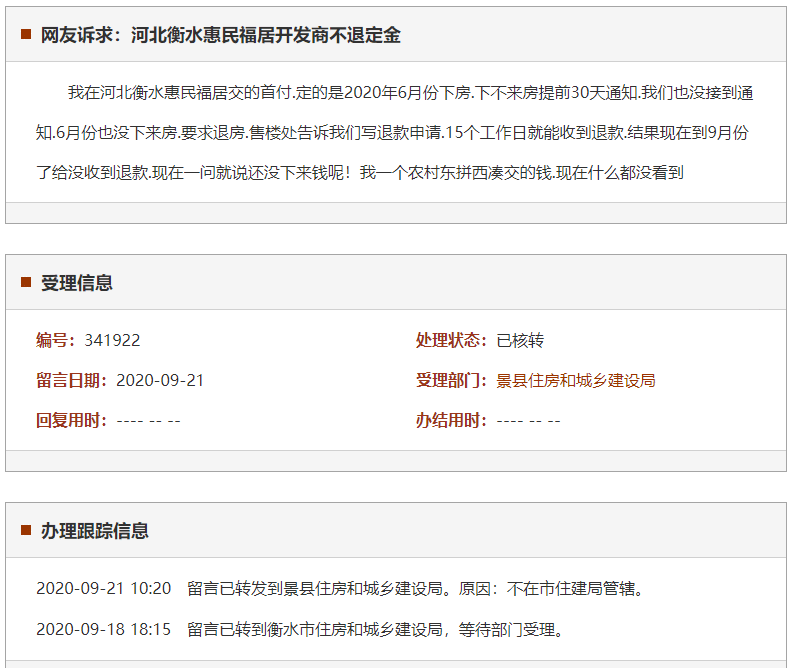Click the message date value 2020-09-21
792x668 pixels.
160,381
